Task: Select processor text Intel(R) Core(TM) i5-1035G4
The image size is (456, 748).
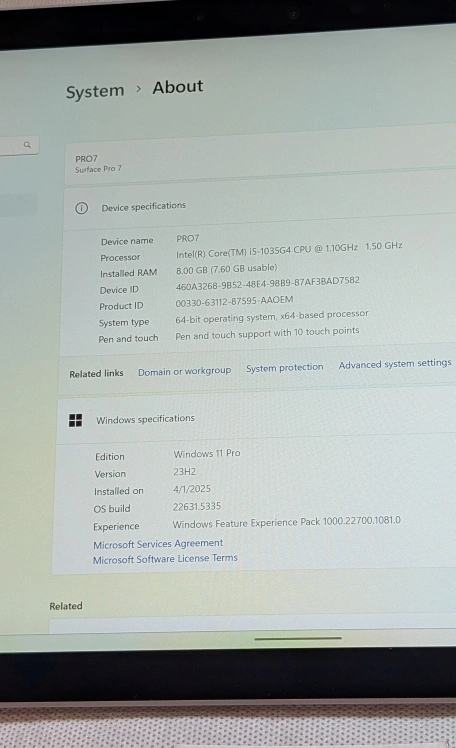Action: [x=233, y=252]
